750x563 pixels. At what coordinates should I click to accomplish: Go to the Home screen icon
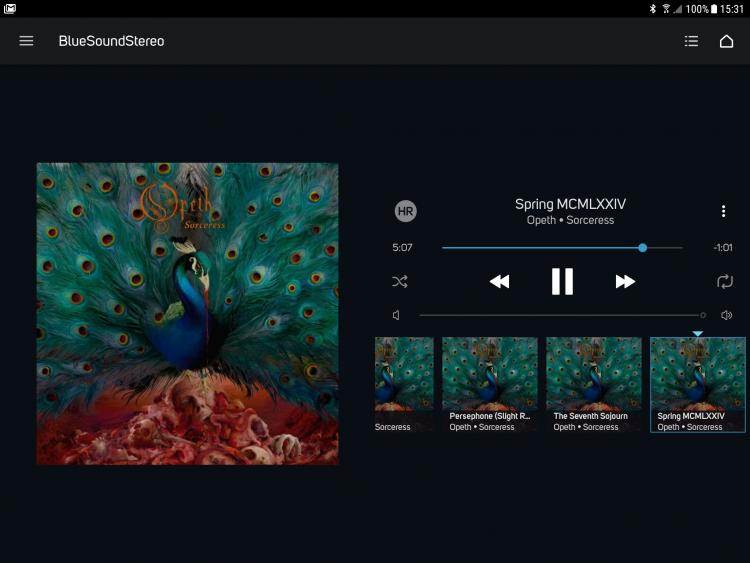(x=726, y=41)
